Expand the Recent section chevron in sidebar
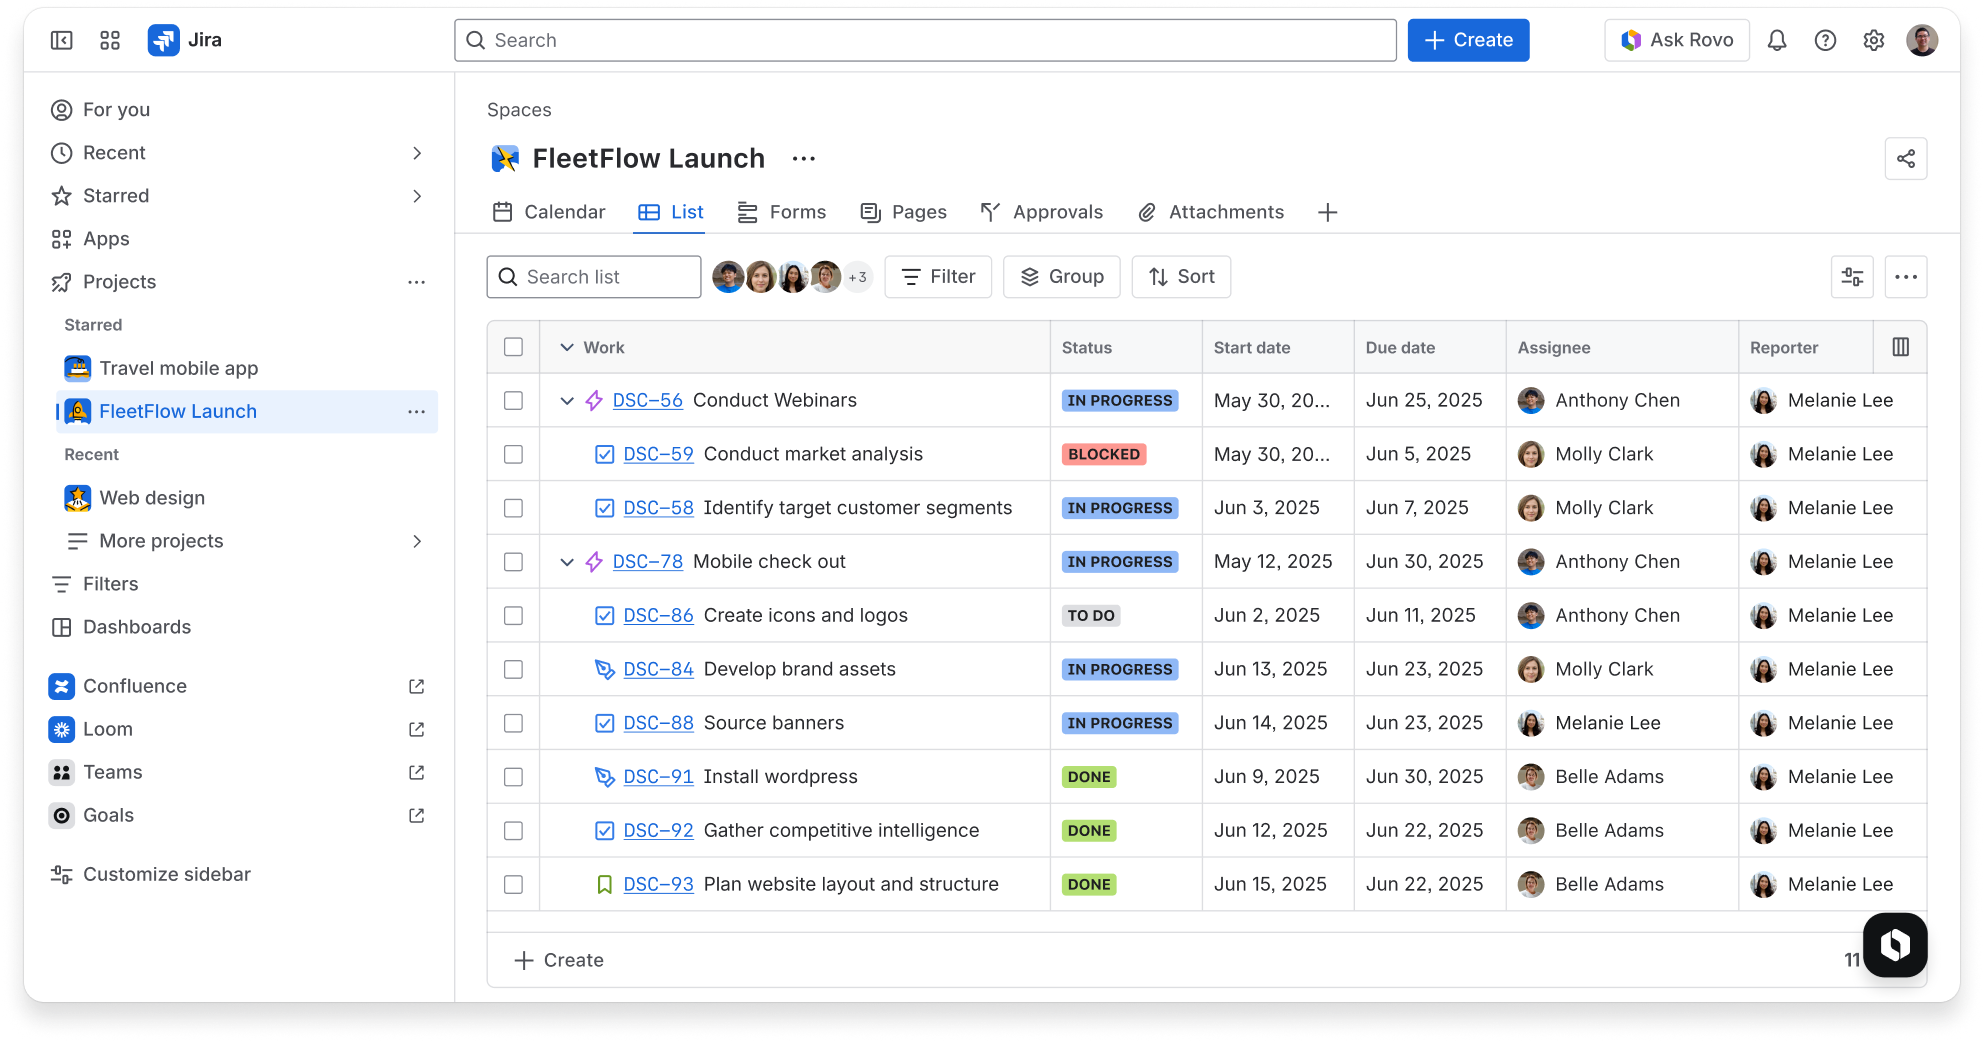The height and width of the screenshot is (1042, 1984). [417, 153]
